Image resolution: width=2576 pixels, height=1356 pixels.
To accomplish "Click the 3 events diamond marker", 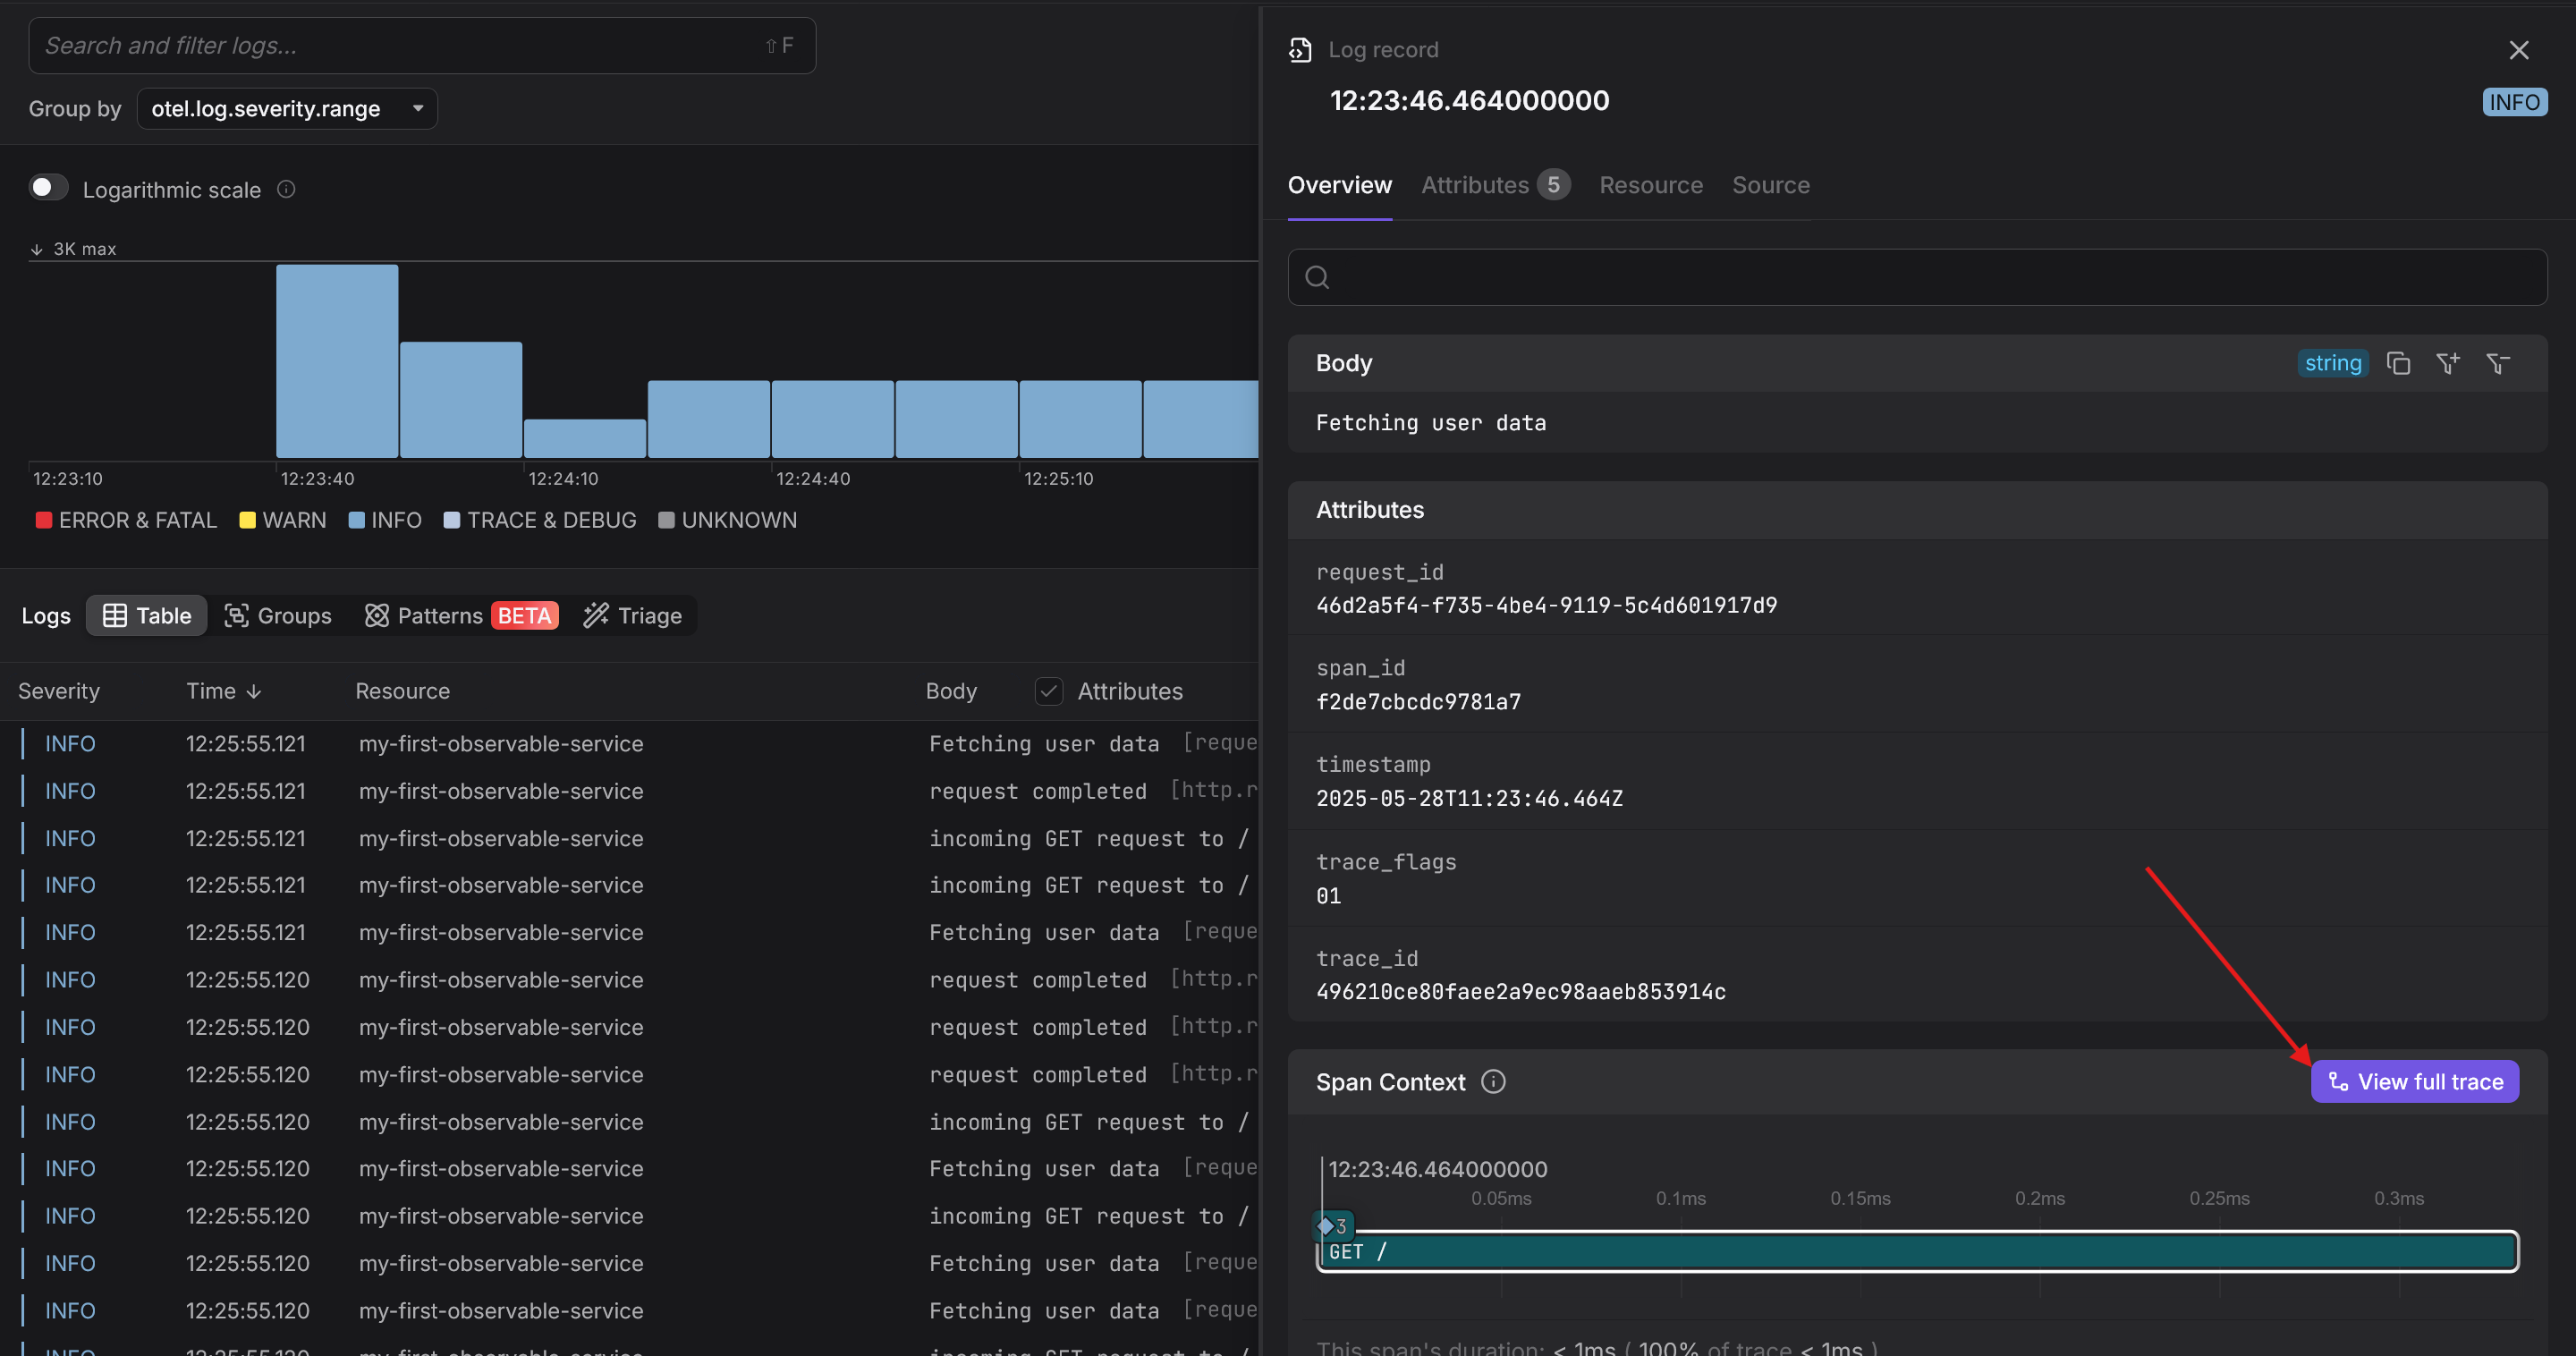I will point(1331,1225).
